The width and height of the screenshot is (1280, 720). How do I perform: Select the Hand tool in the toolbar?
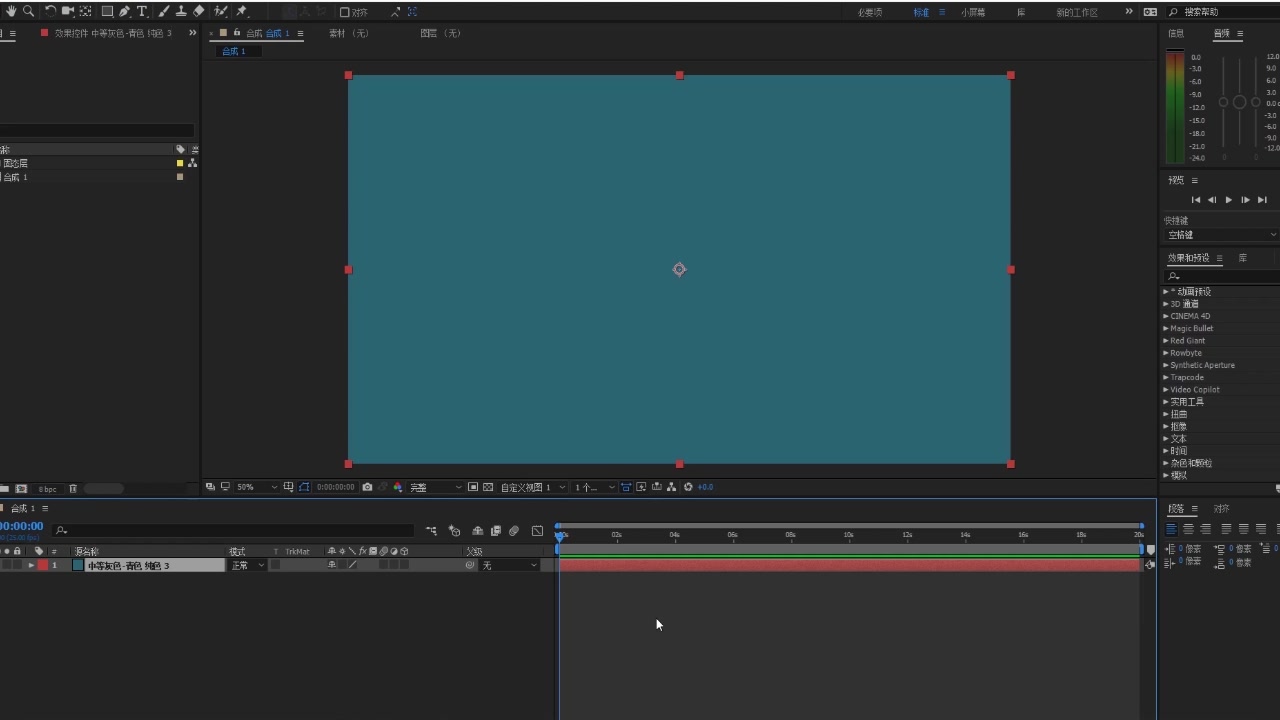coord(11,11)
